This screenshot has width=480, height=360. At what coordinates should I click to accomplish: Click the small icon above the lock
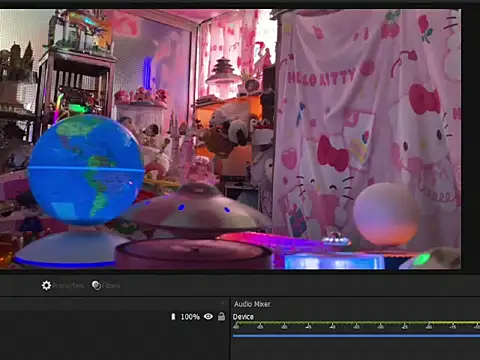click(223, 303)
